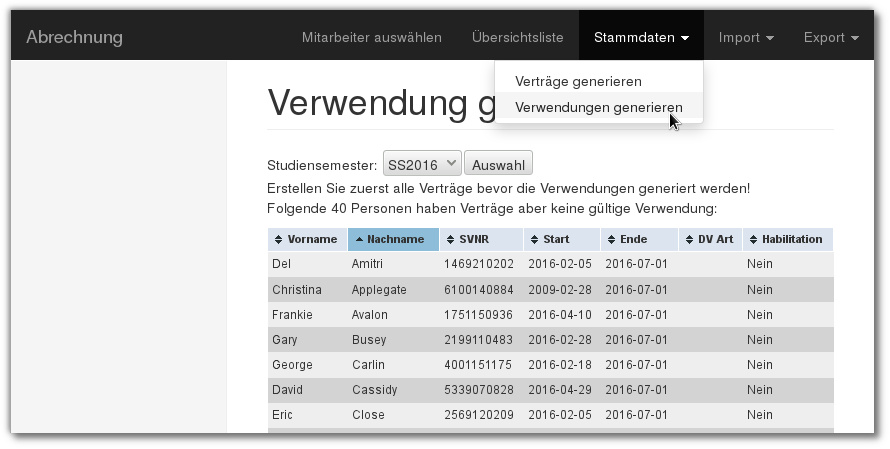Click the Abrechnung brand title
This screenshot has height=449, width=890.
pos(74,38)
